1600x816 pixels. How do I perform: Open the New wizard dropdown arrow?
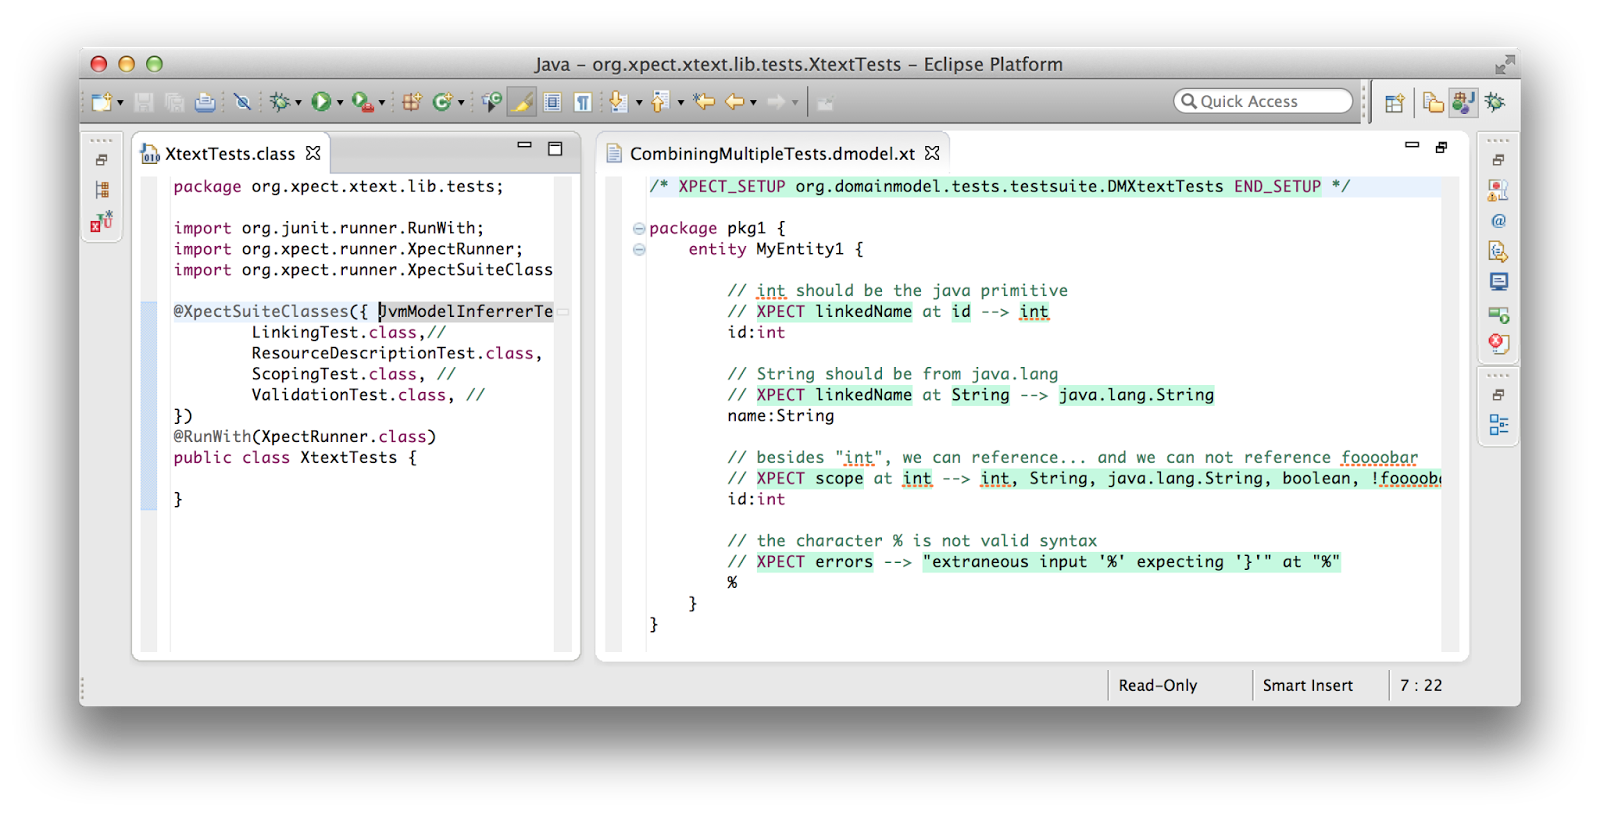(x=120, y=103)
